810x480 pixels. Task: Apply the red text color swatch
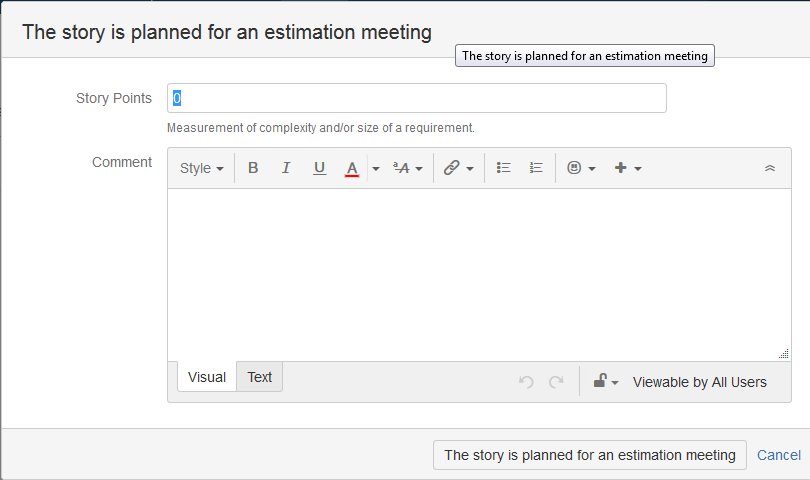[352, 168]
